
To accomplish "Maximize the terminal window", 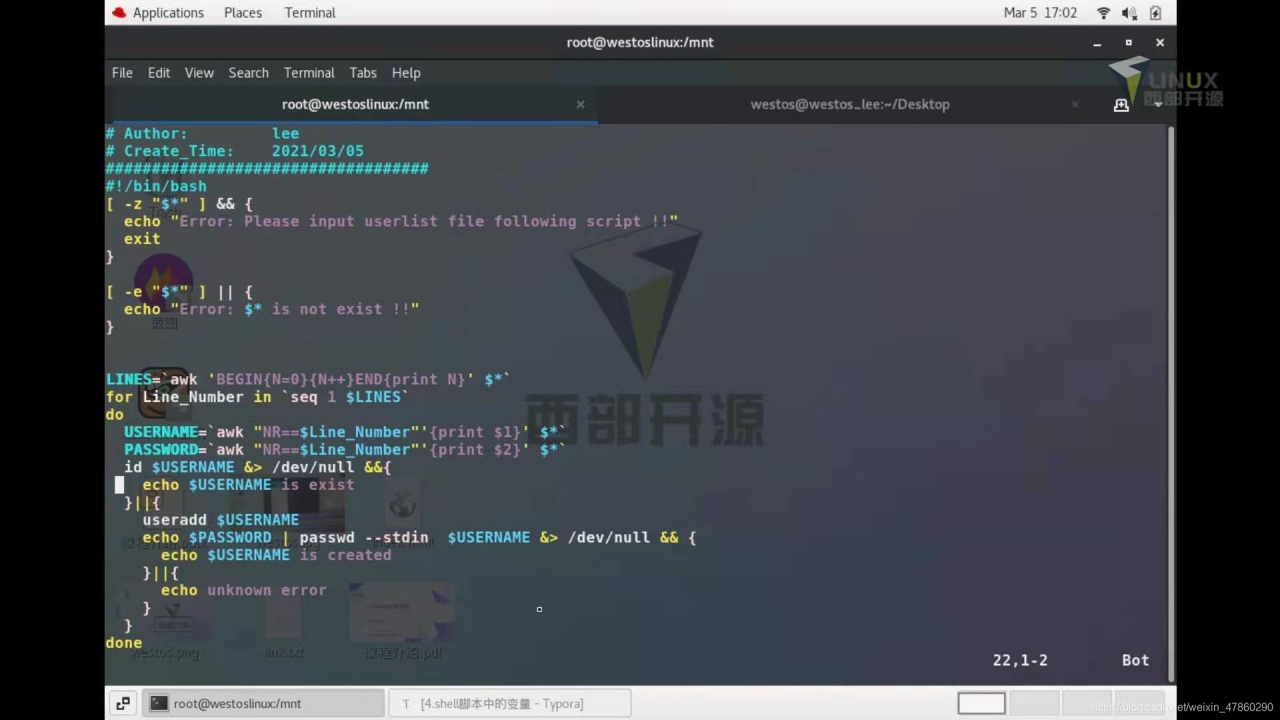I will 1129,43.
